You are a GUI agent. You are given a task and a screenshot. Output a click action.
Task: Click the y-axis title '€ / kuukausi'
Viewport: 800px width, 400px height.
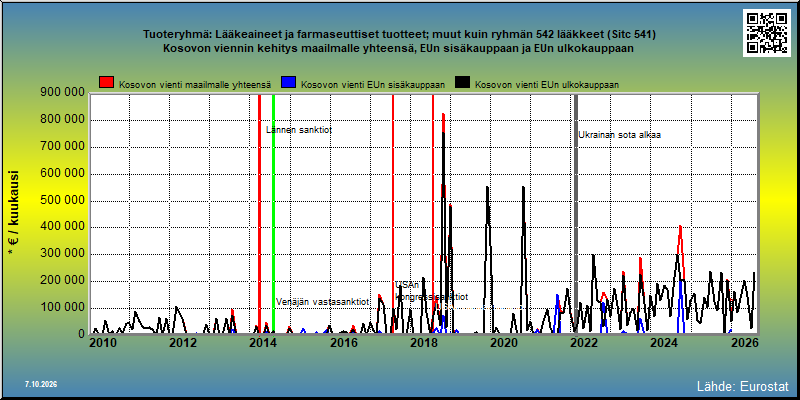14,213
